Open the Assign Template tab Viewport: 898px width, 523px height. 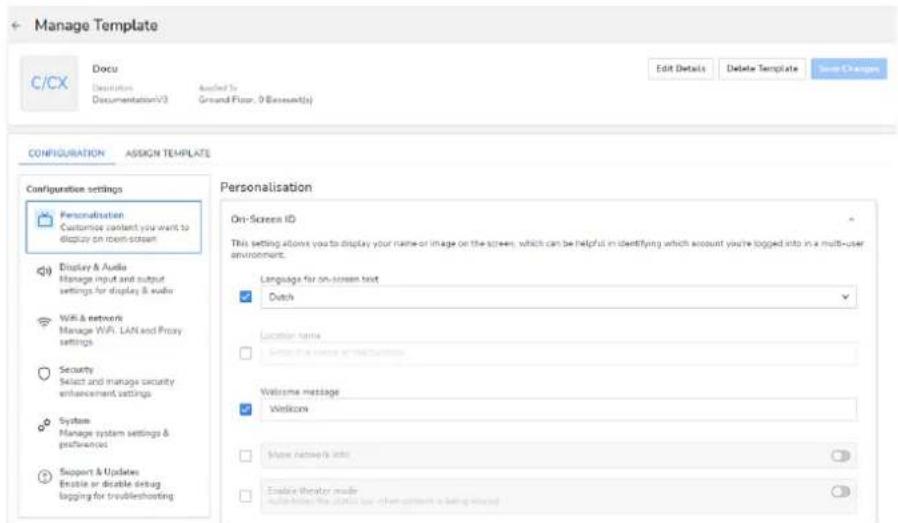click(168, 154)
